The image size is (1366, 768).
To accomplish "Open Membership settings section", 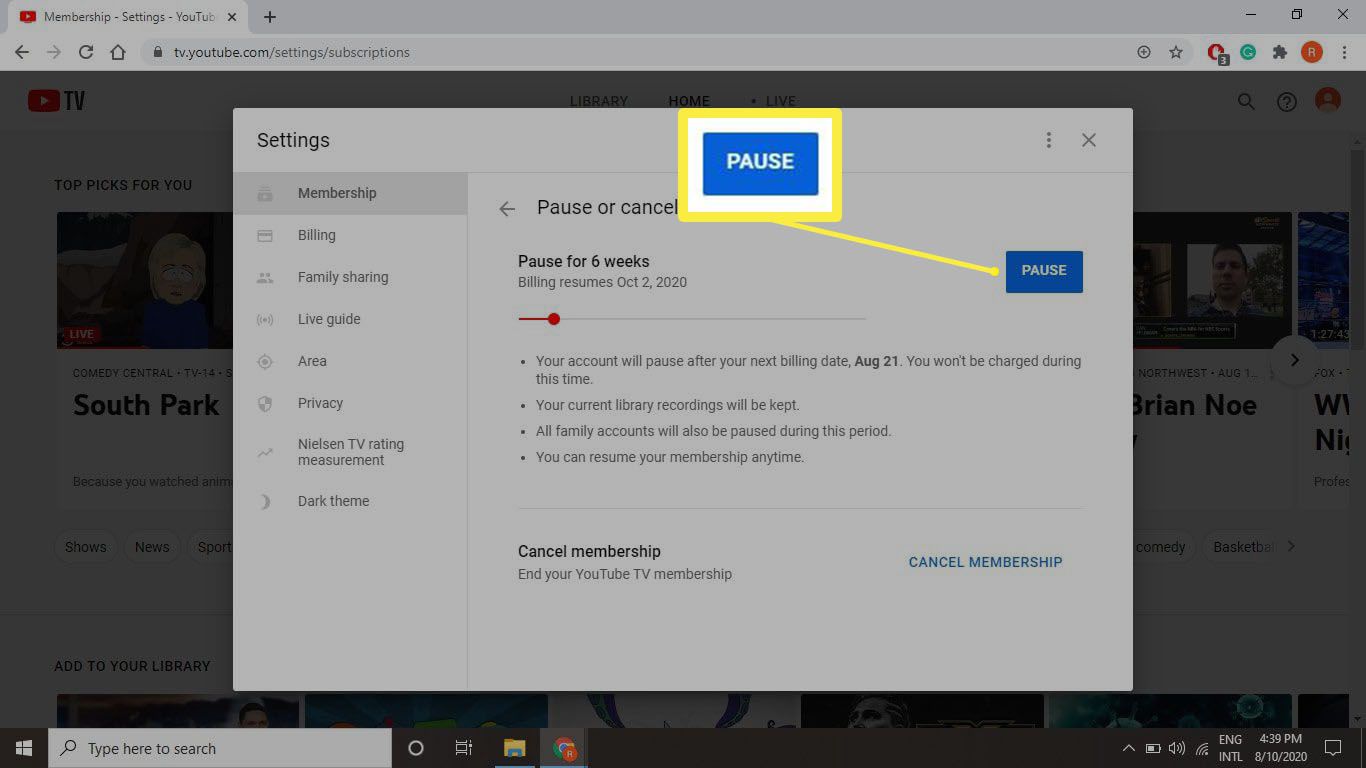I will [350, 193].
